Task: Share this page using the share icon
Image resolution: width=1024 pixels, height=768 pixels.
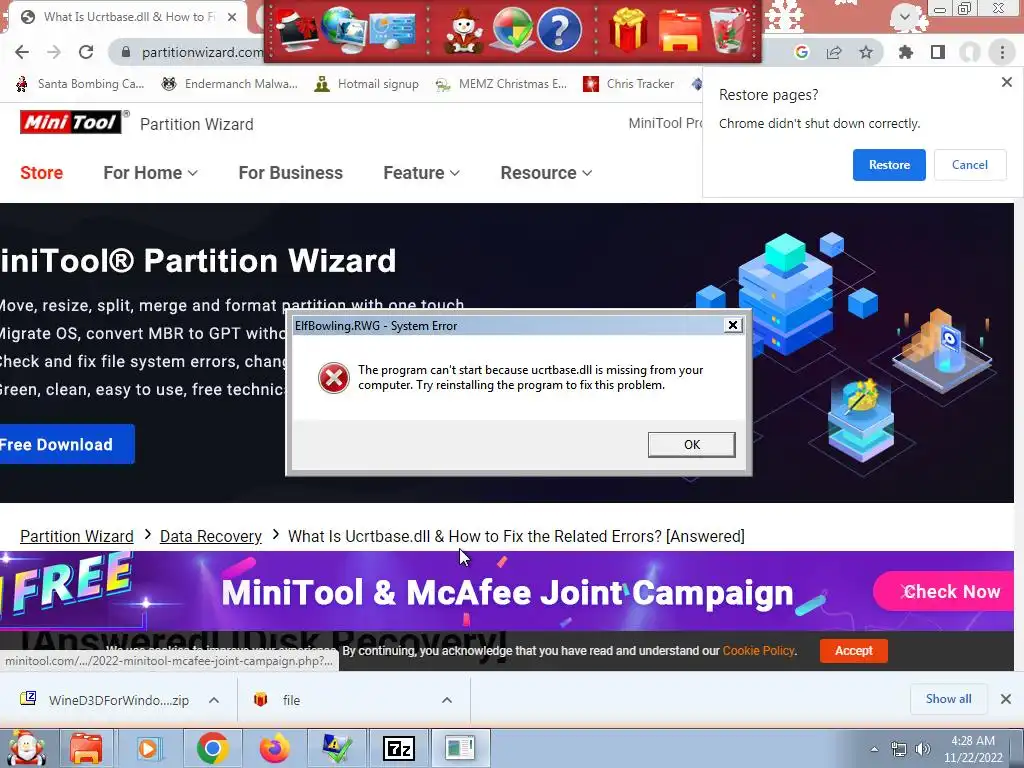Action: click(834, 52)
